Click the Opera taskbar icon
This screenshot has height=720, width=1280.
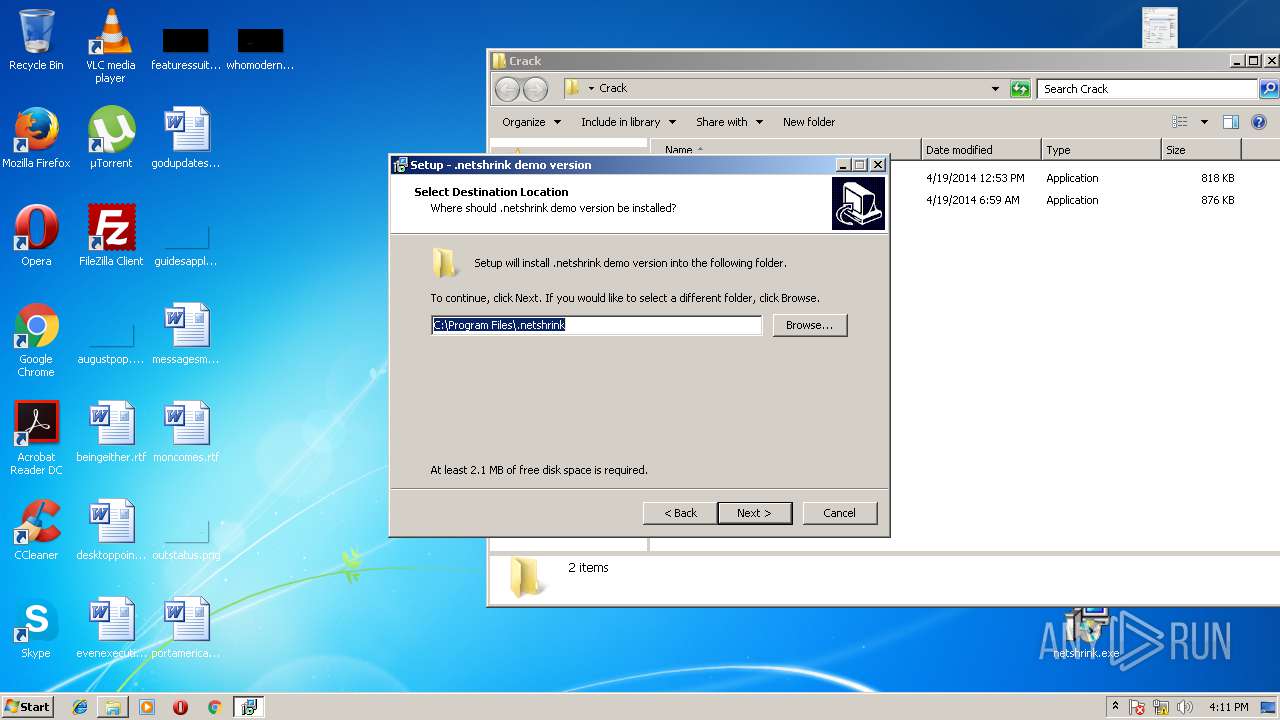(180, 707)
